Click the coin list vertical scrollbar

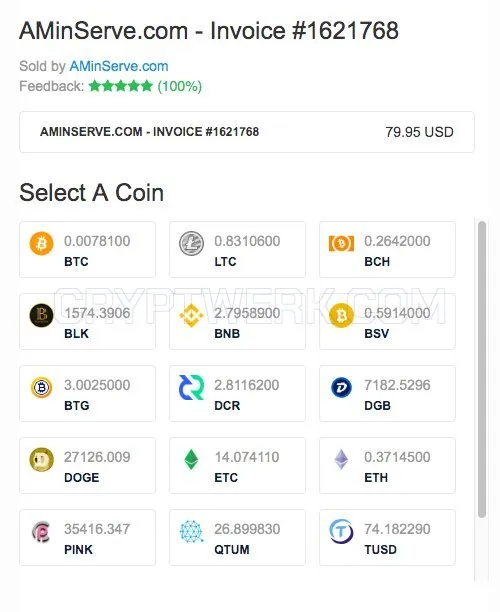coord(482,369)
